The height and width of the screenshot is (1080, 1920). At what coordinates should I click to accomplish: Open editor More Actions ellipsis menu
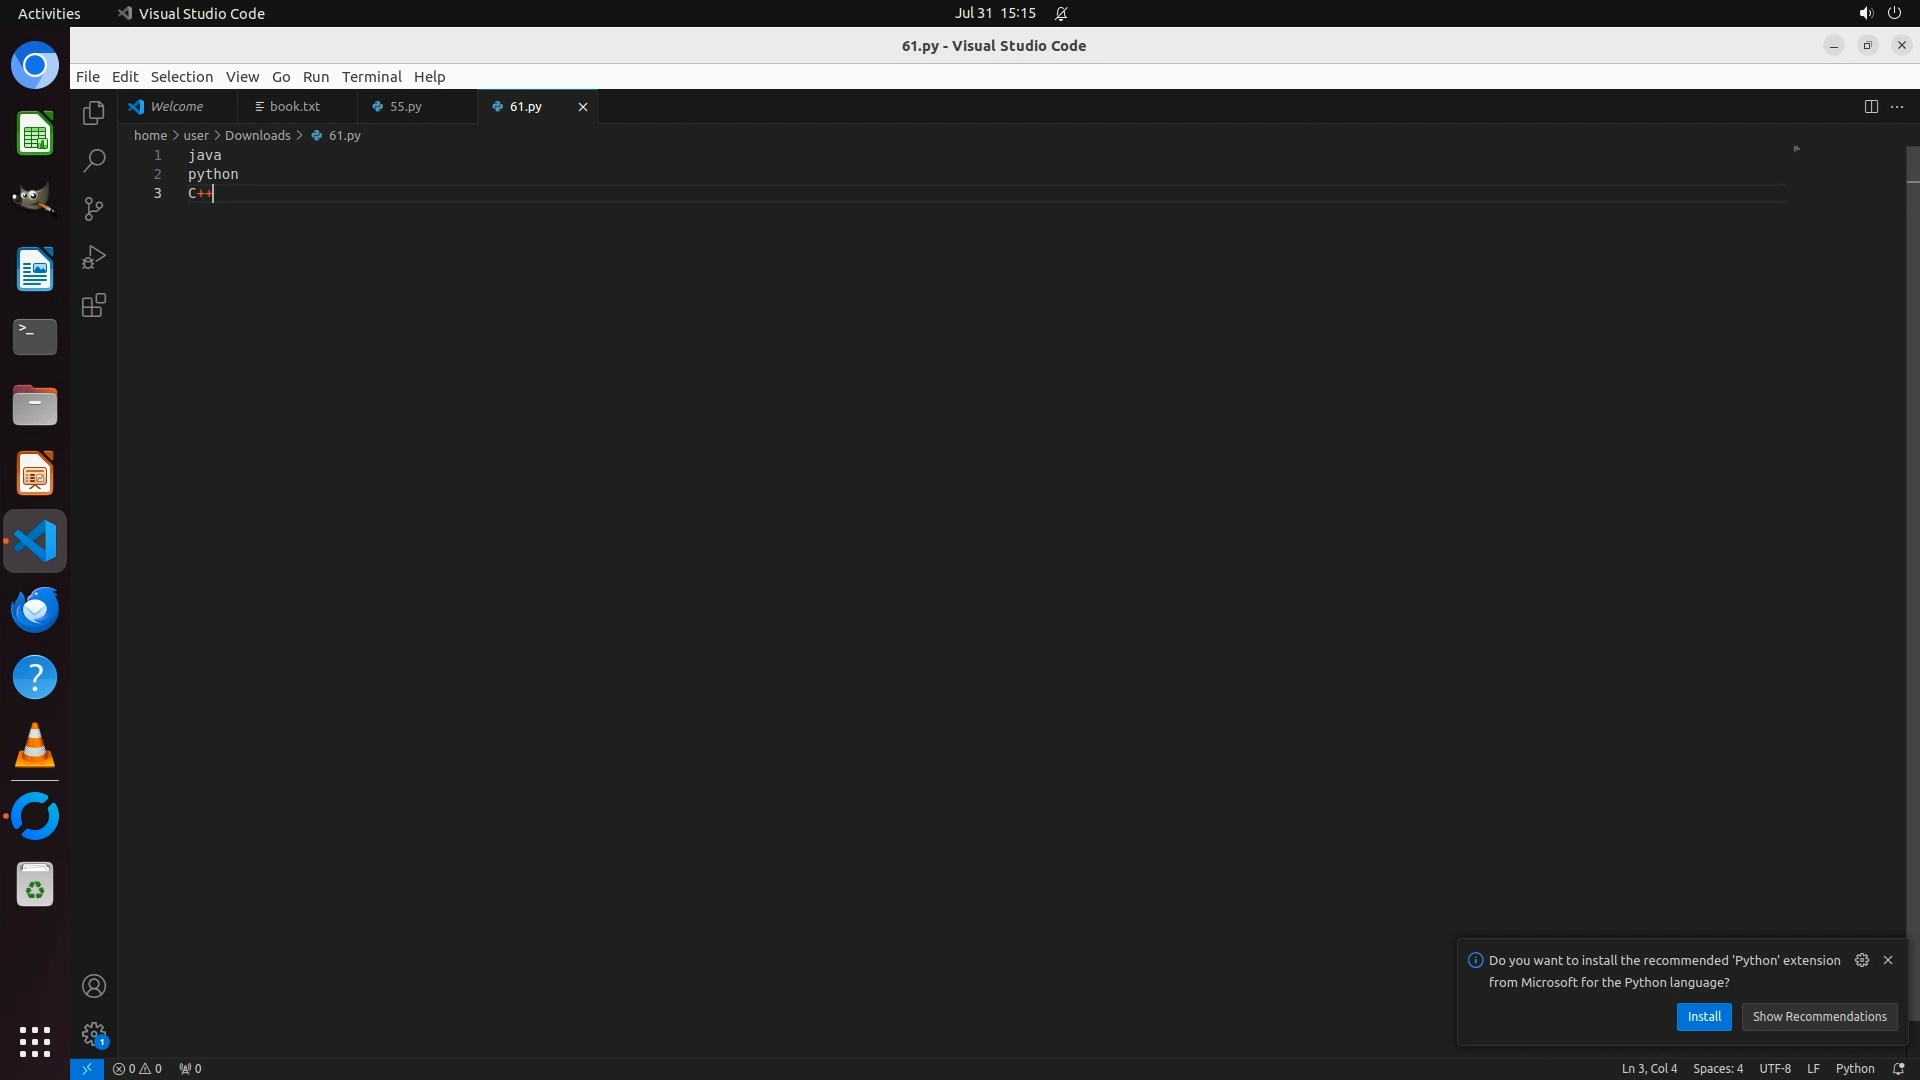(1897, 107)
